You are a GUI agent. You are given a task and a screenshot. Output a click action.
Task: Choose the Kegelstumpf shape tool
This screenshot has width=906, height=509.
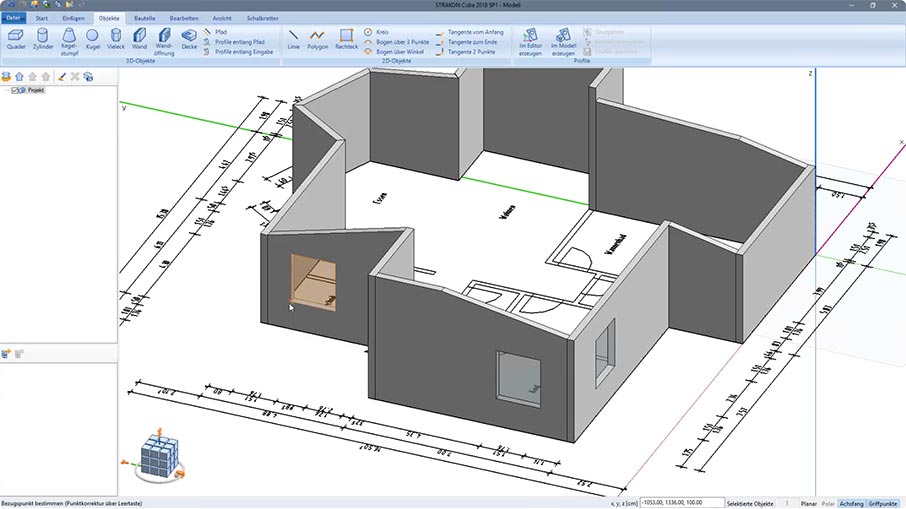point(68,39)
